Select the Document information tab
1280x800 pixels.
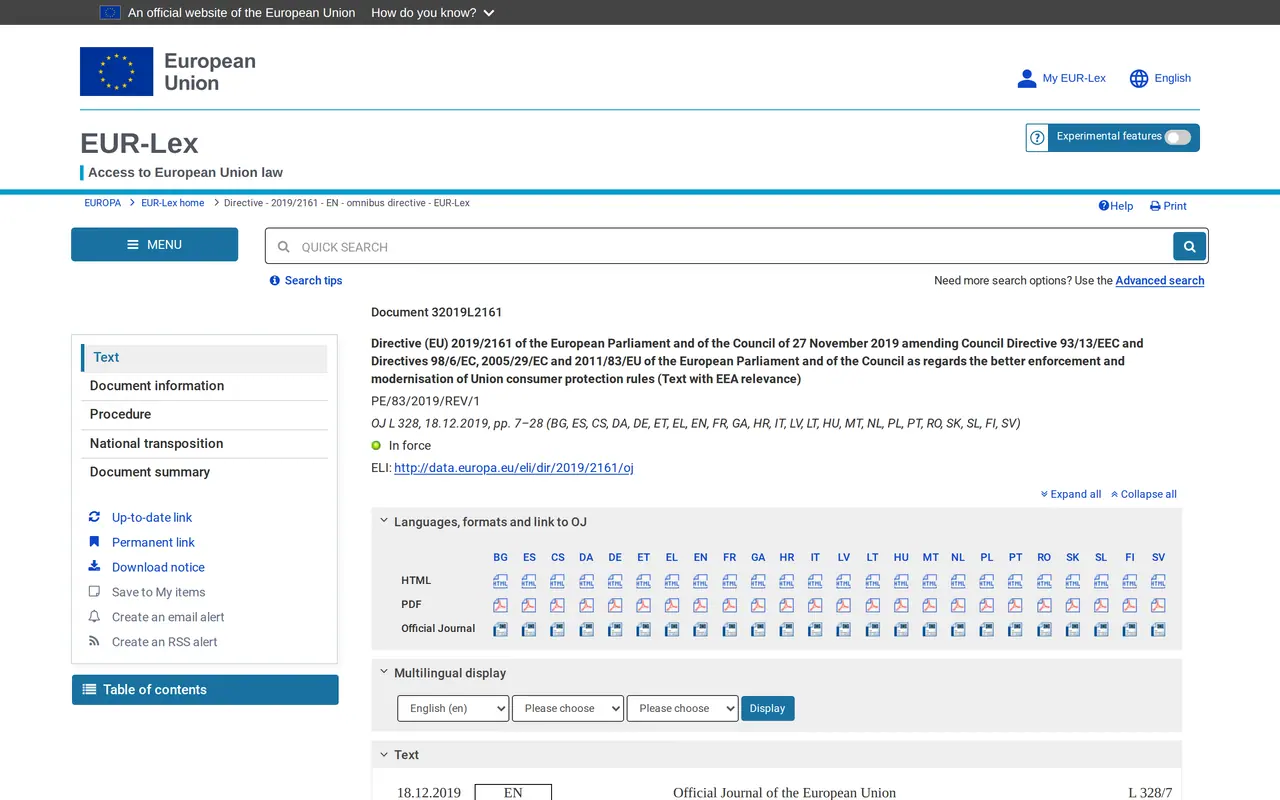point(204,386)
